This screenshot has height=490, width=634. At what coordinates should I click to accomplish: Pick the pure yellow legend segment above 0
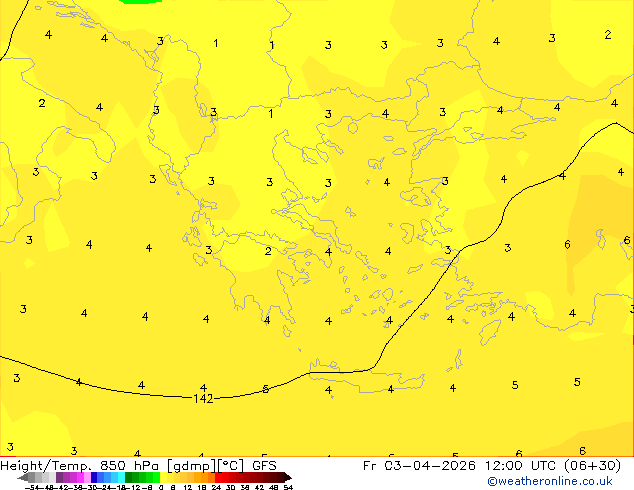pyautogui.click(x=163, y=477)
